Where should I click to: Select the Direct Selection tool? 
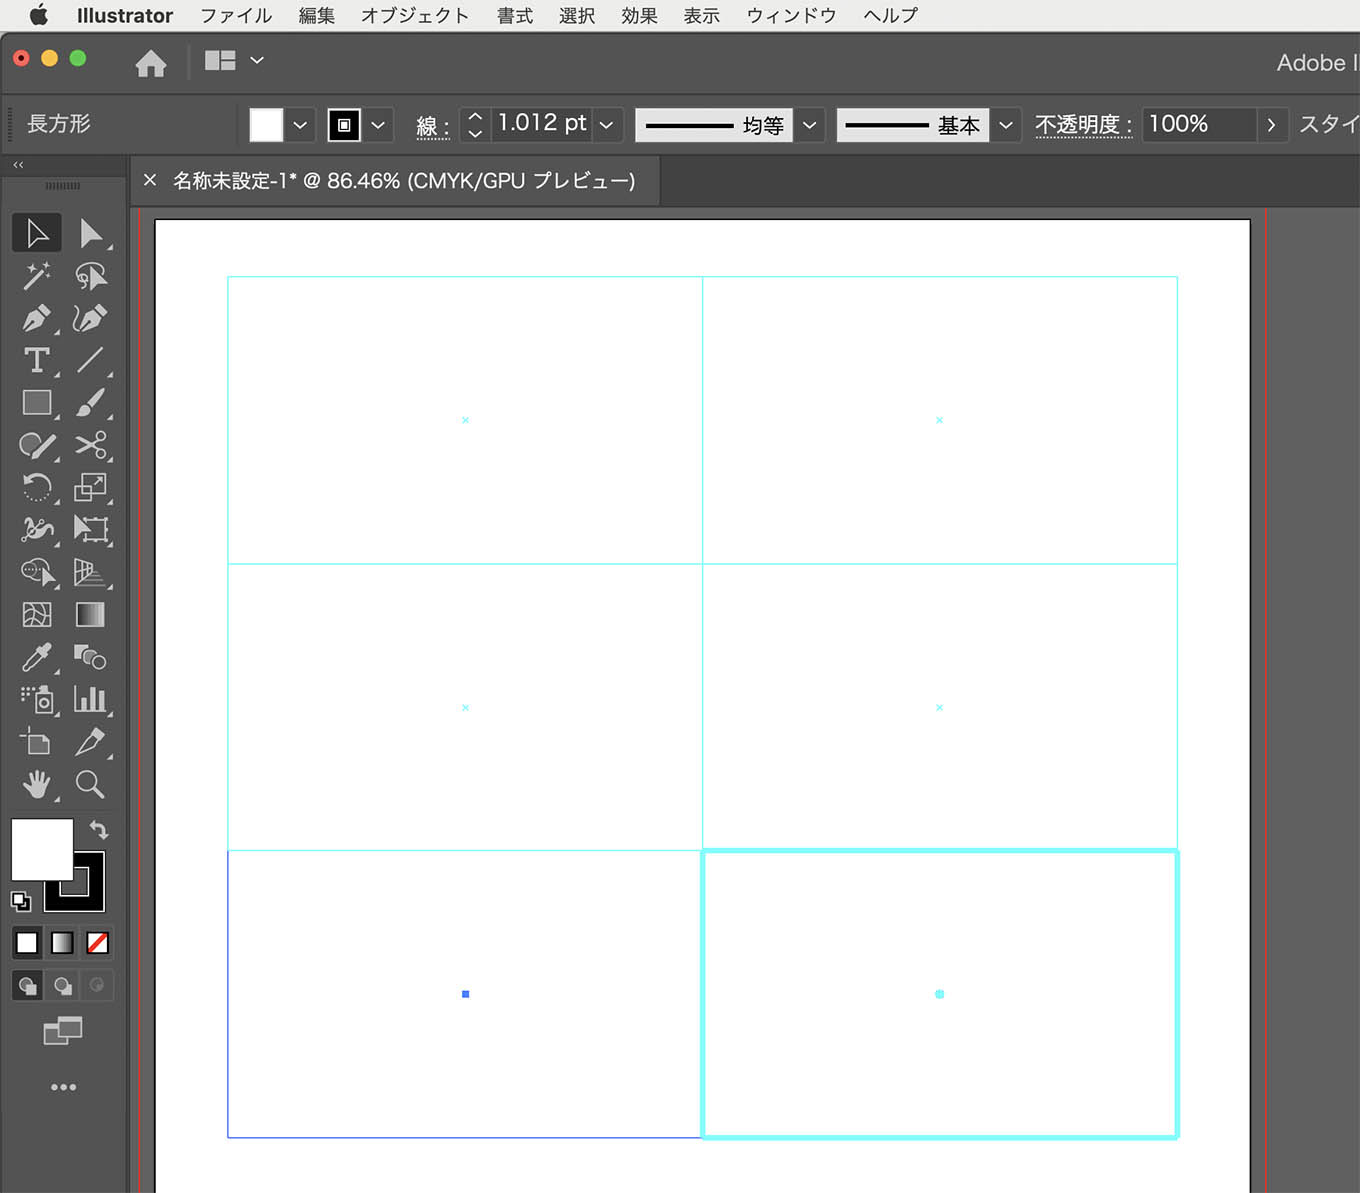[90, 233]
